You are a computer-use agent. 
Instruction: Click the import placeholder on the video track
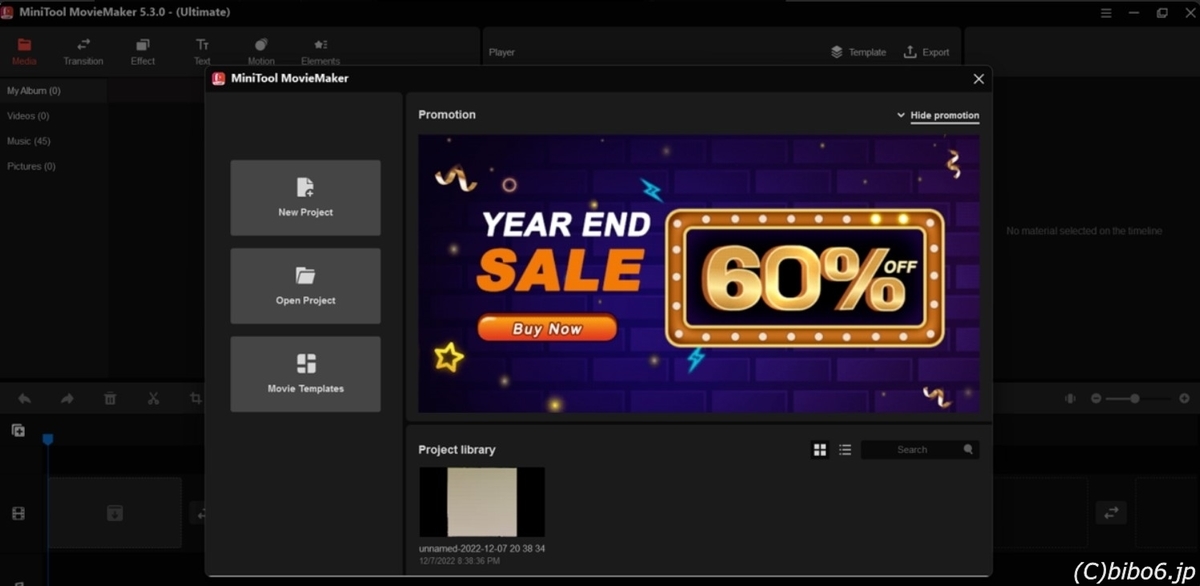click(115, 512)
